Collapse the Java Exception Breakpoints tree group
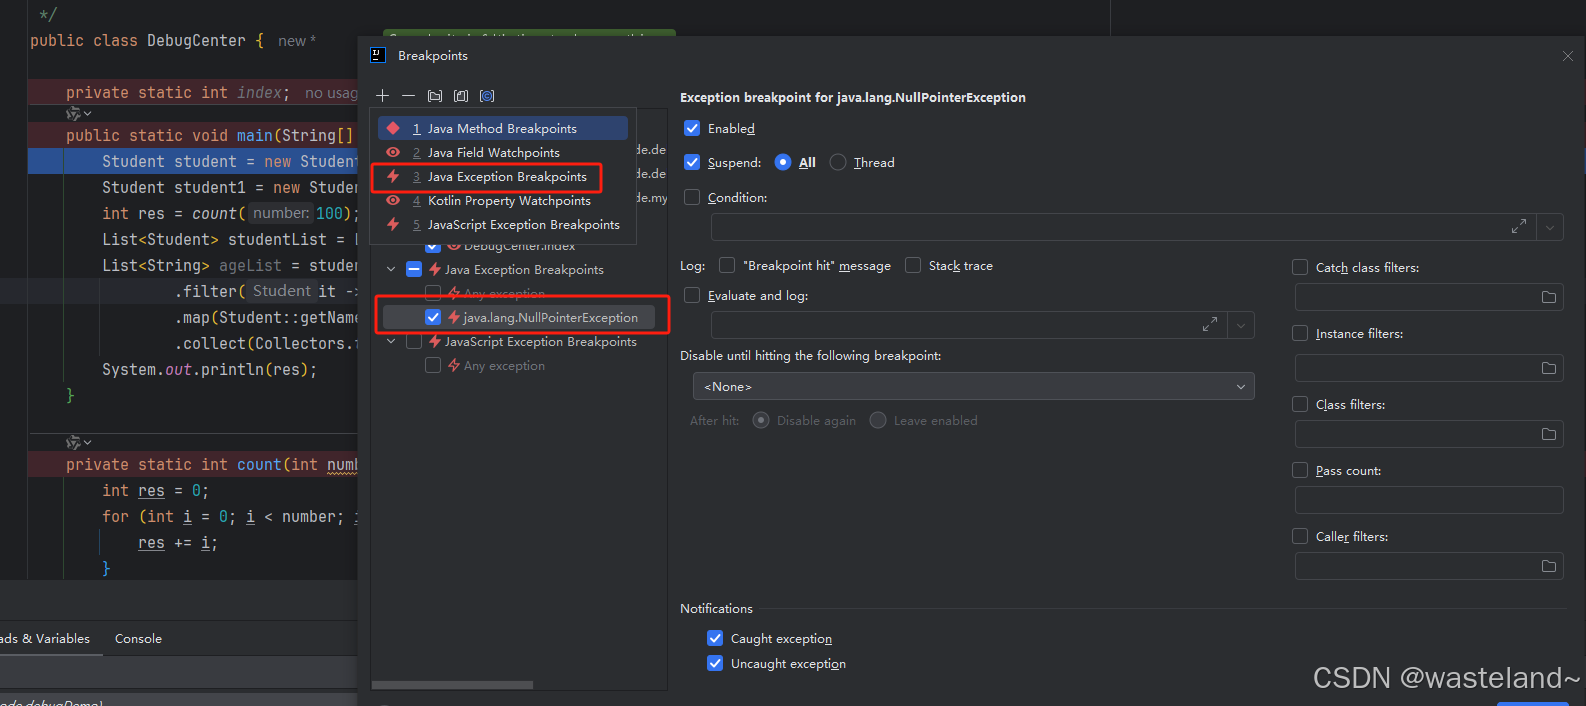1586x706 pixels. (391, 269)
